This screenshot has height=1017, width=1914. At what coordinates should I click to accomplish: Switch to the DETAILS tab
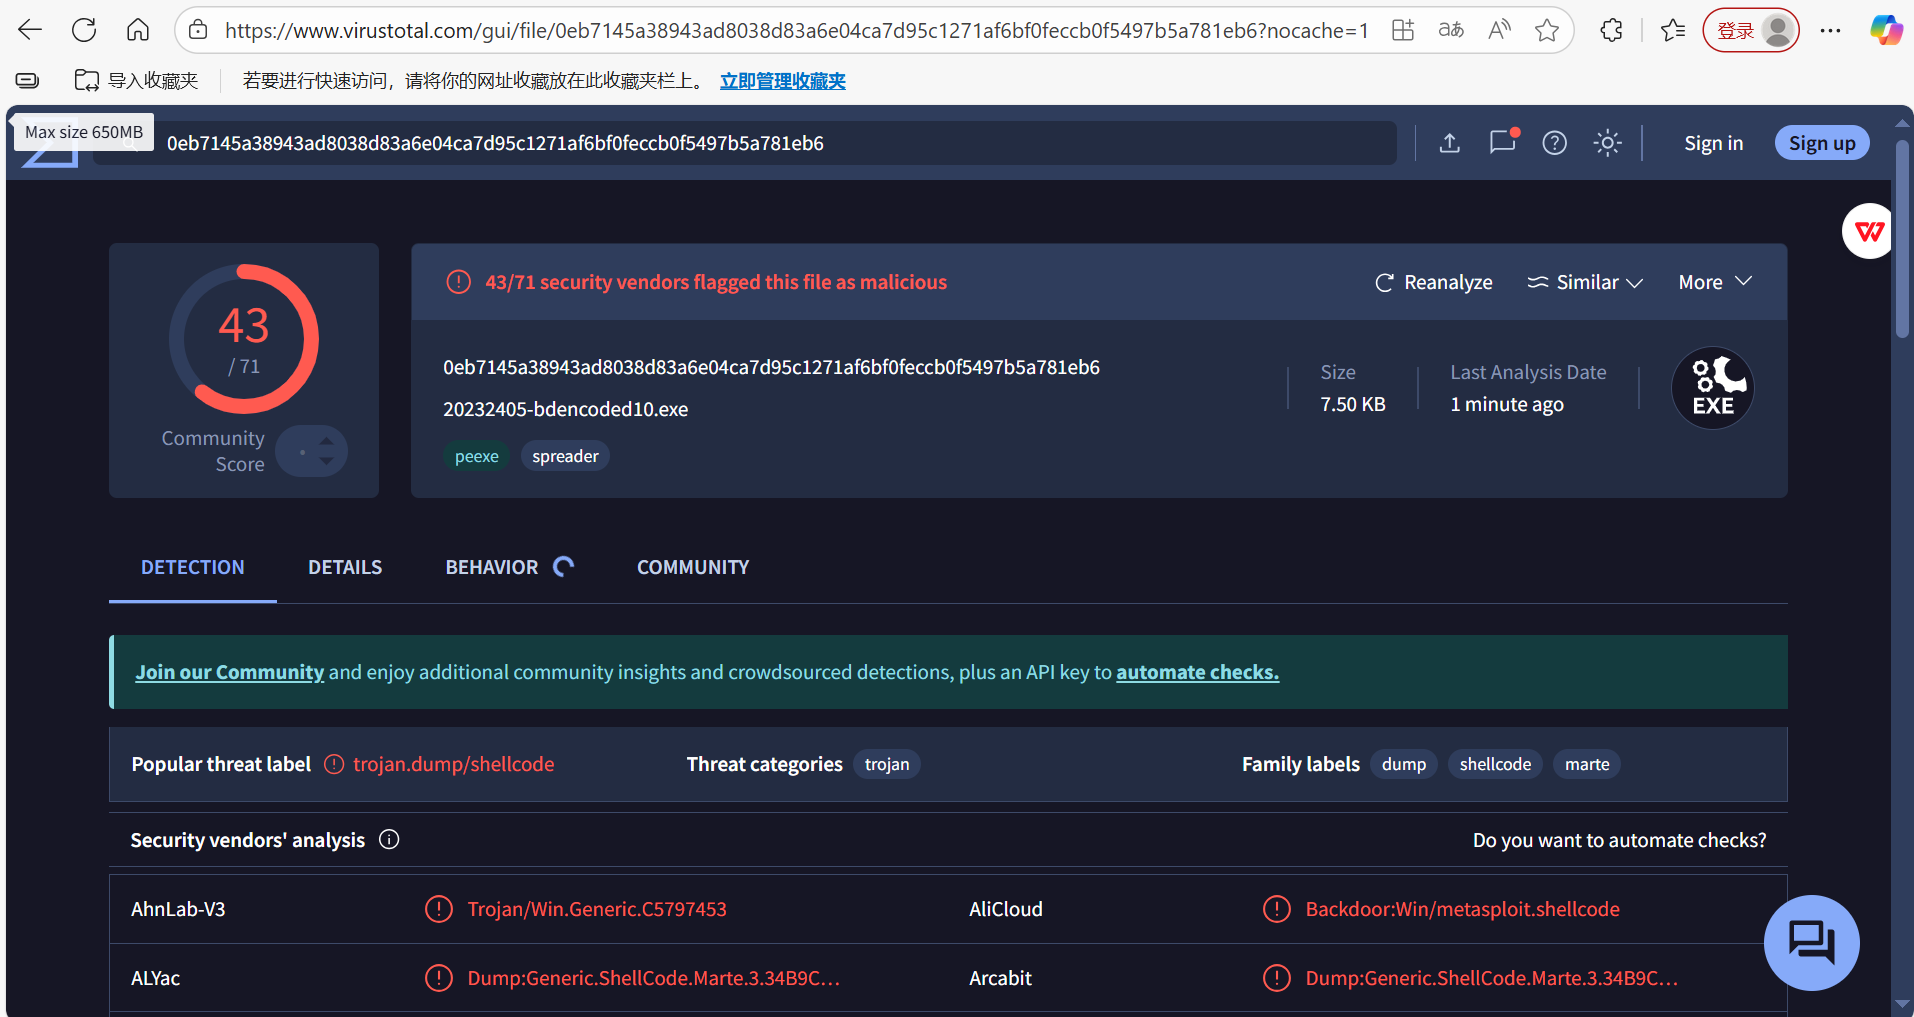(x=345, y=567)
